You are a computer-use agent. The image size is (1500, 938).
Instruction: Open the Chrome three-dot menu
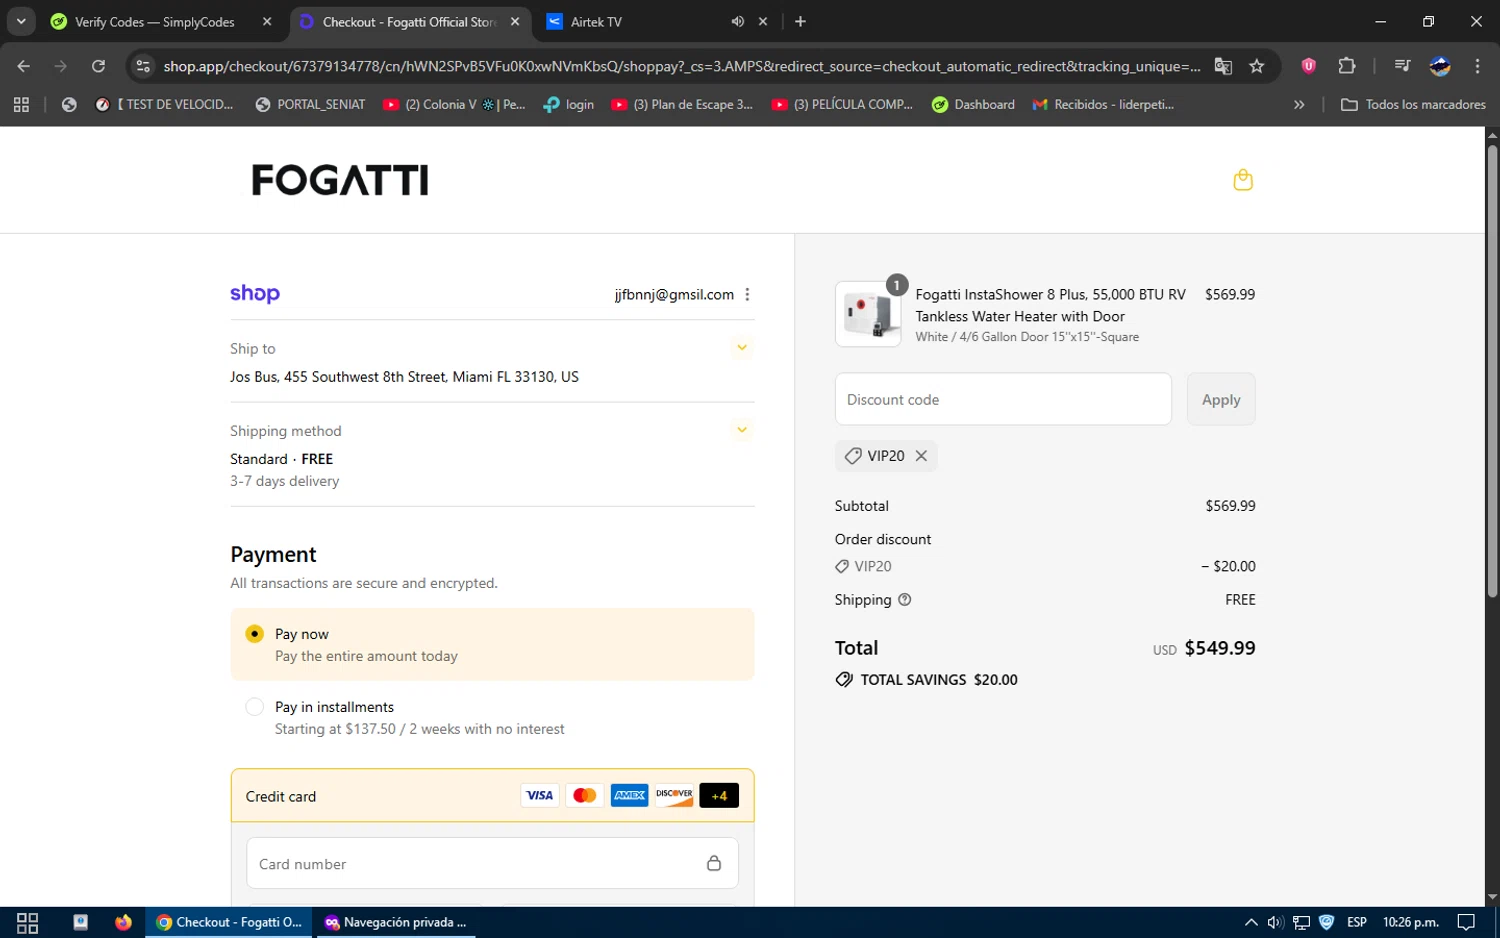(x=1477, y=66)
